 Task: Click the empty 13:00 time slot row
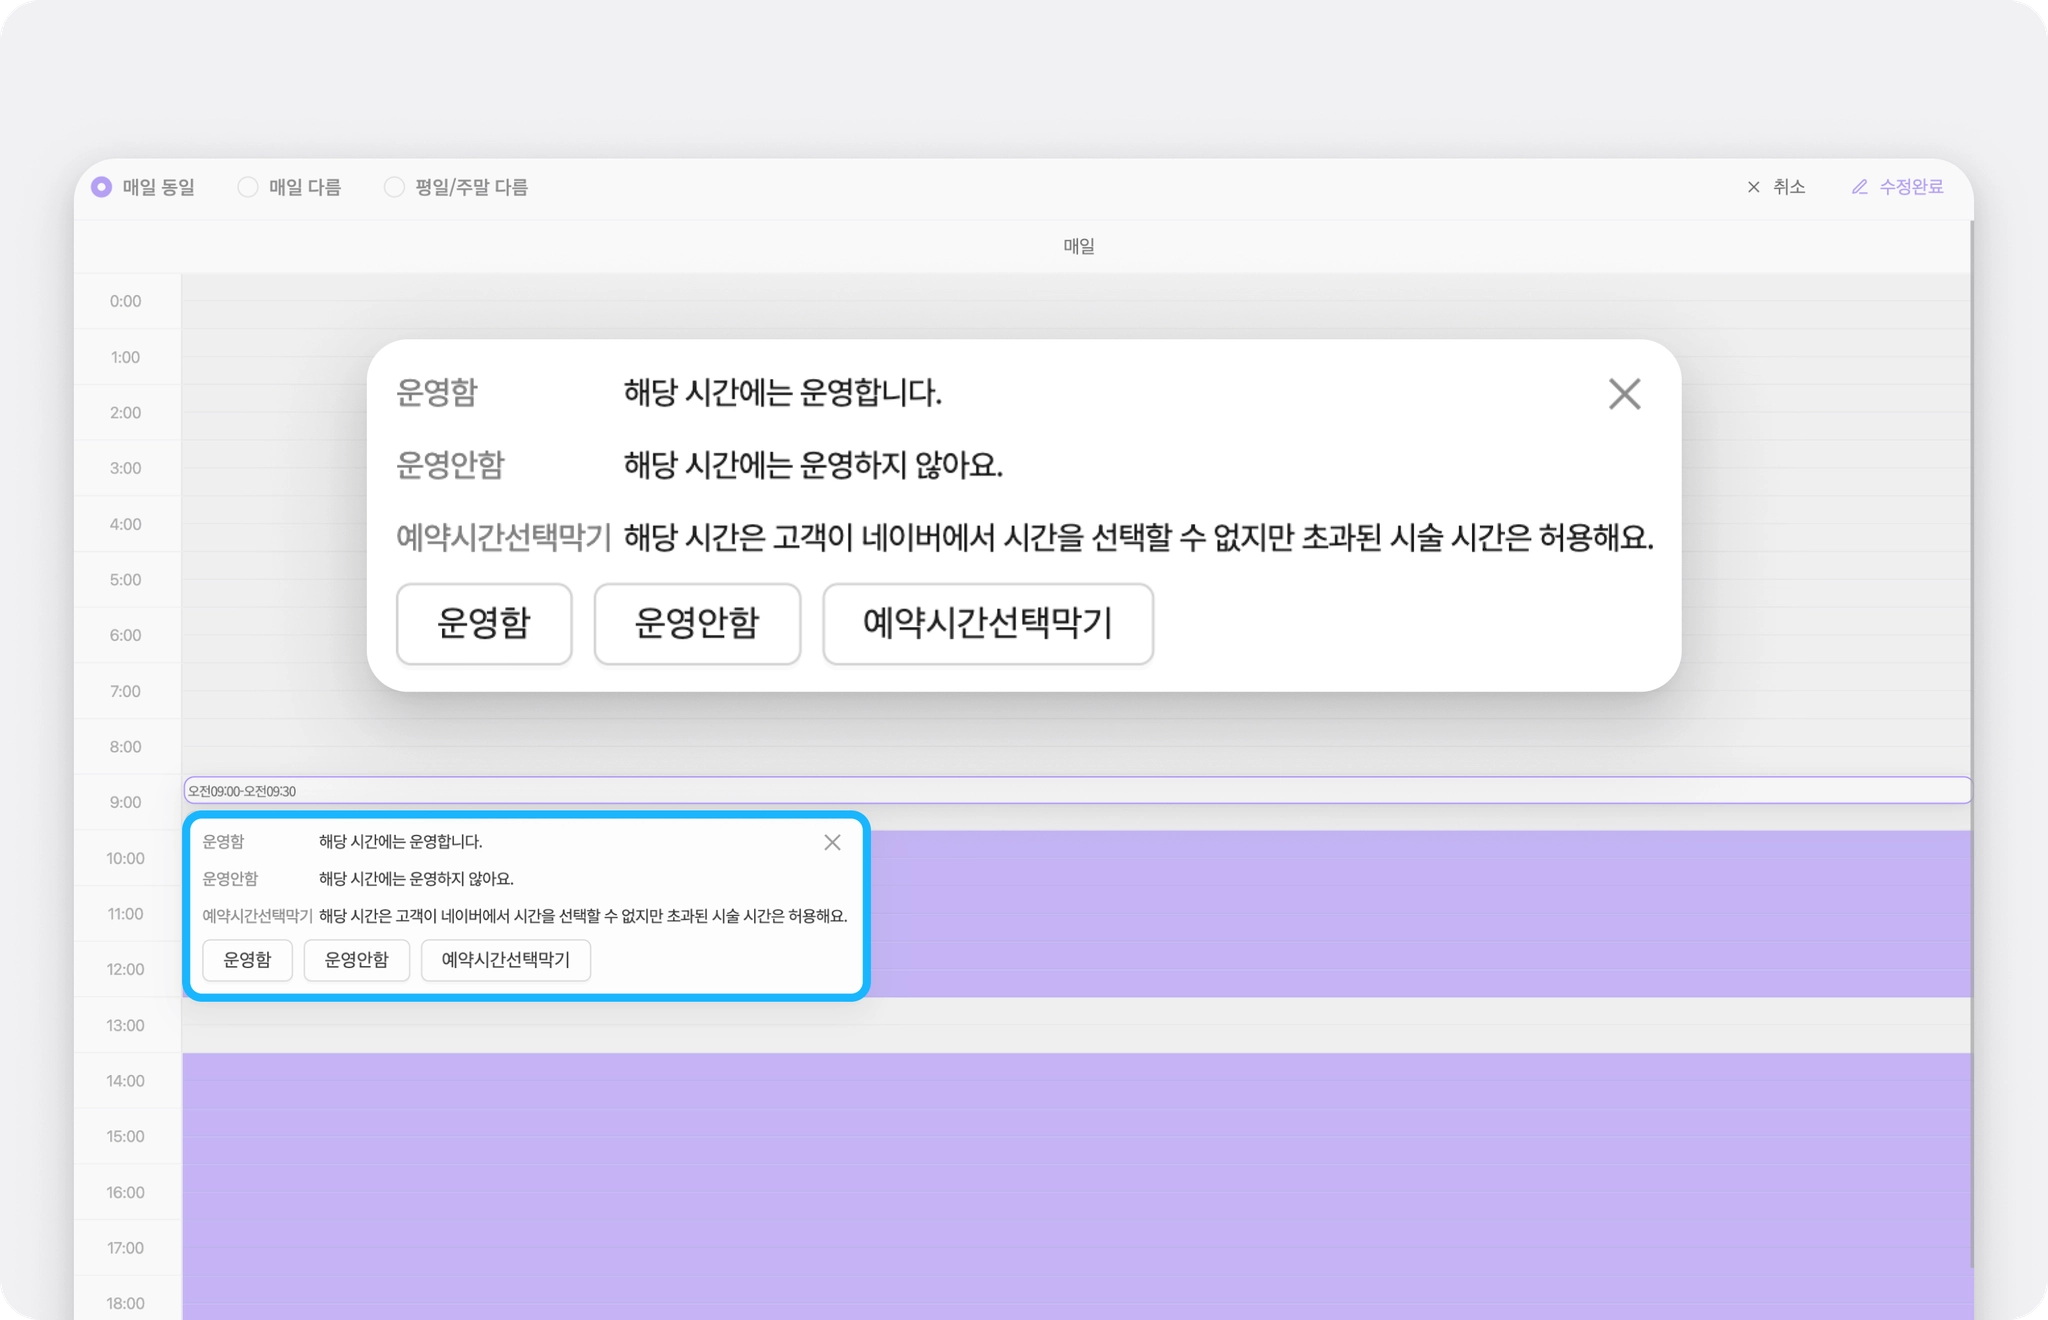[1076, 1025]
